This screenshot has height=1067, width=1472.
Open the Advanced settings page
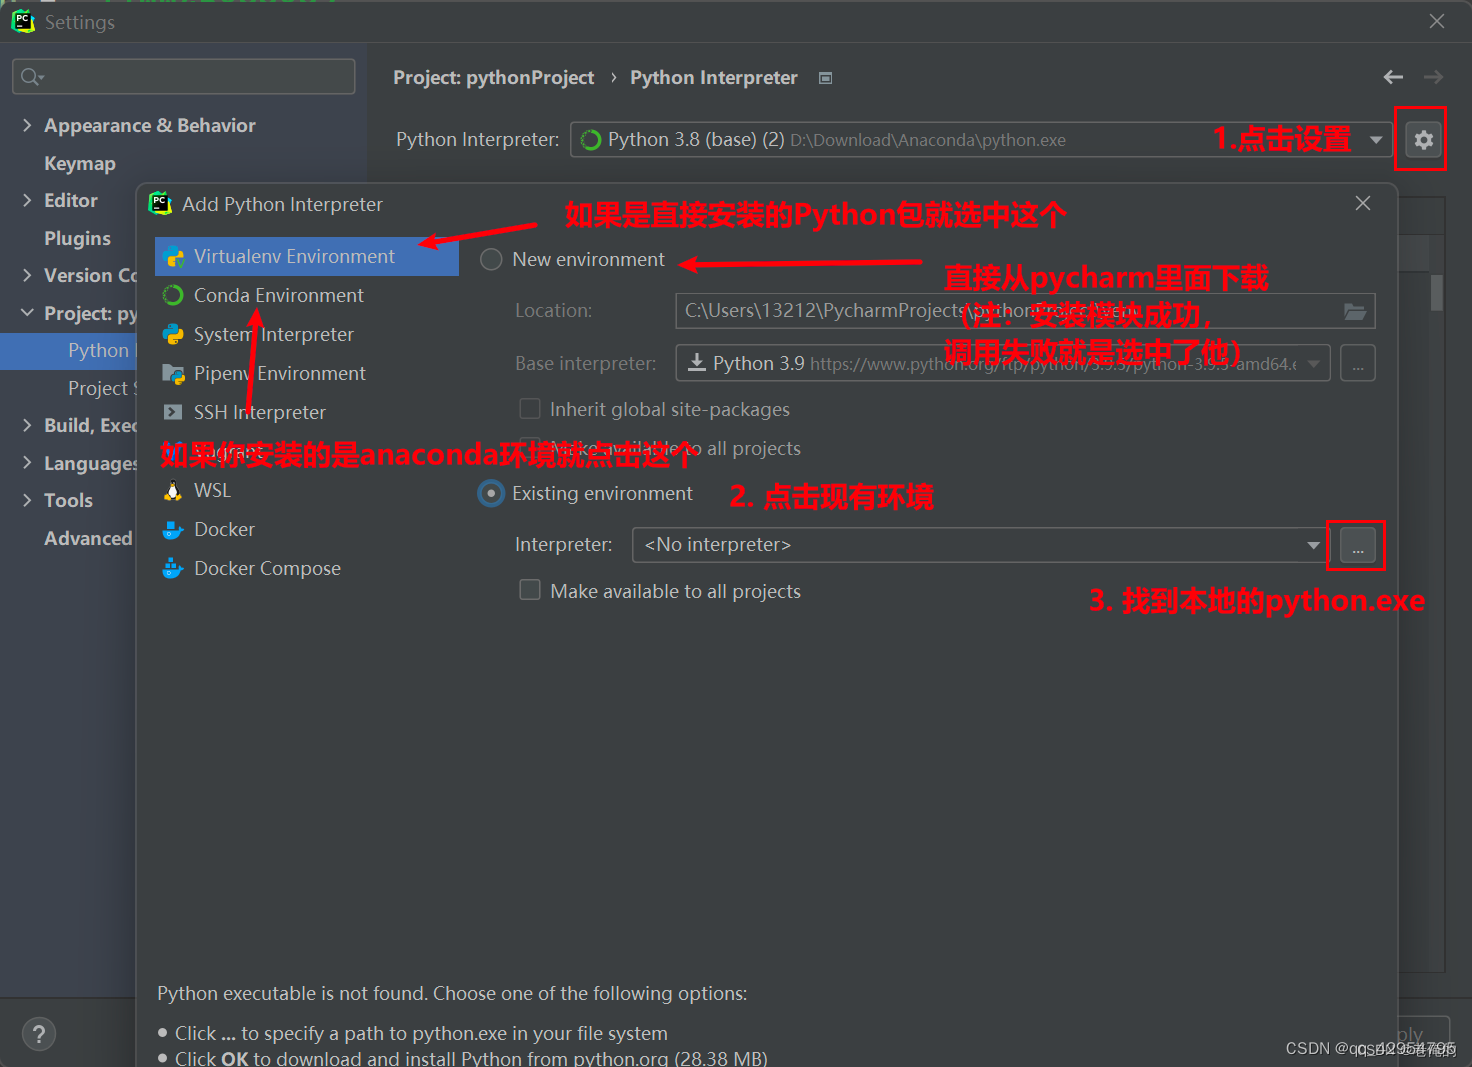88,538
